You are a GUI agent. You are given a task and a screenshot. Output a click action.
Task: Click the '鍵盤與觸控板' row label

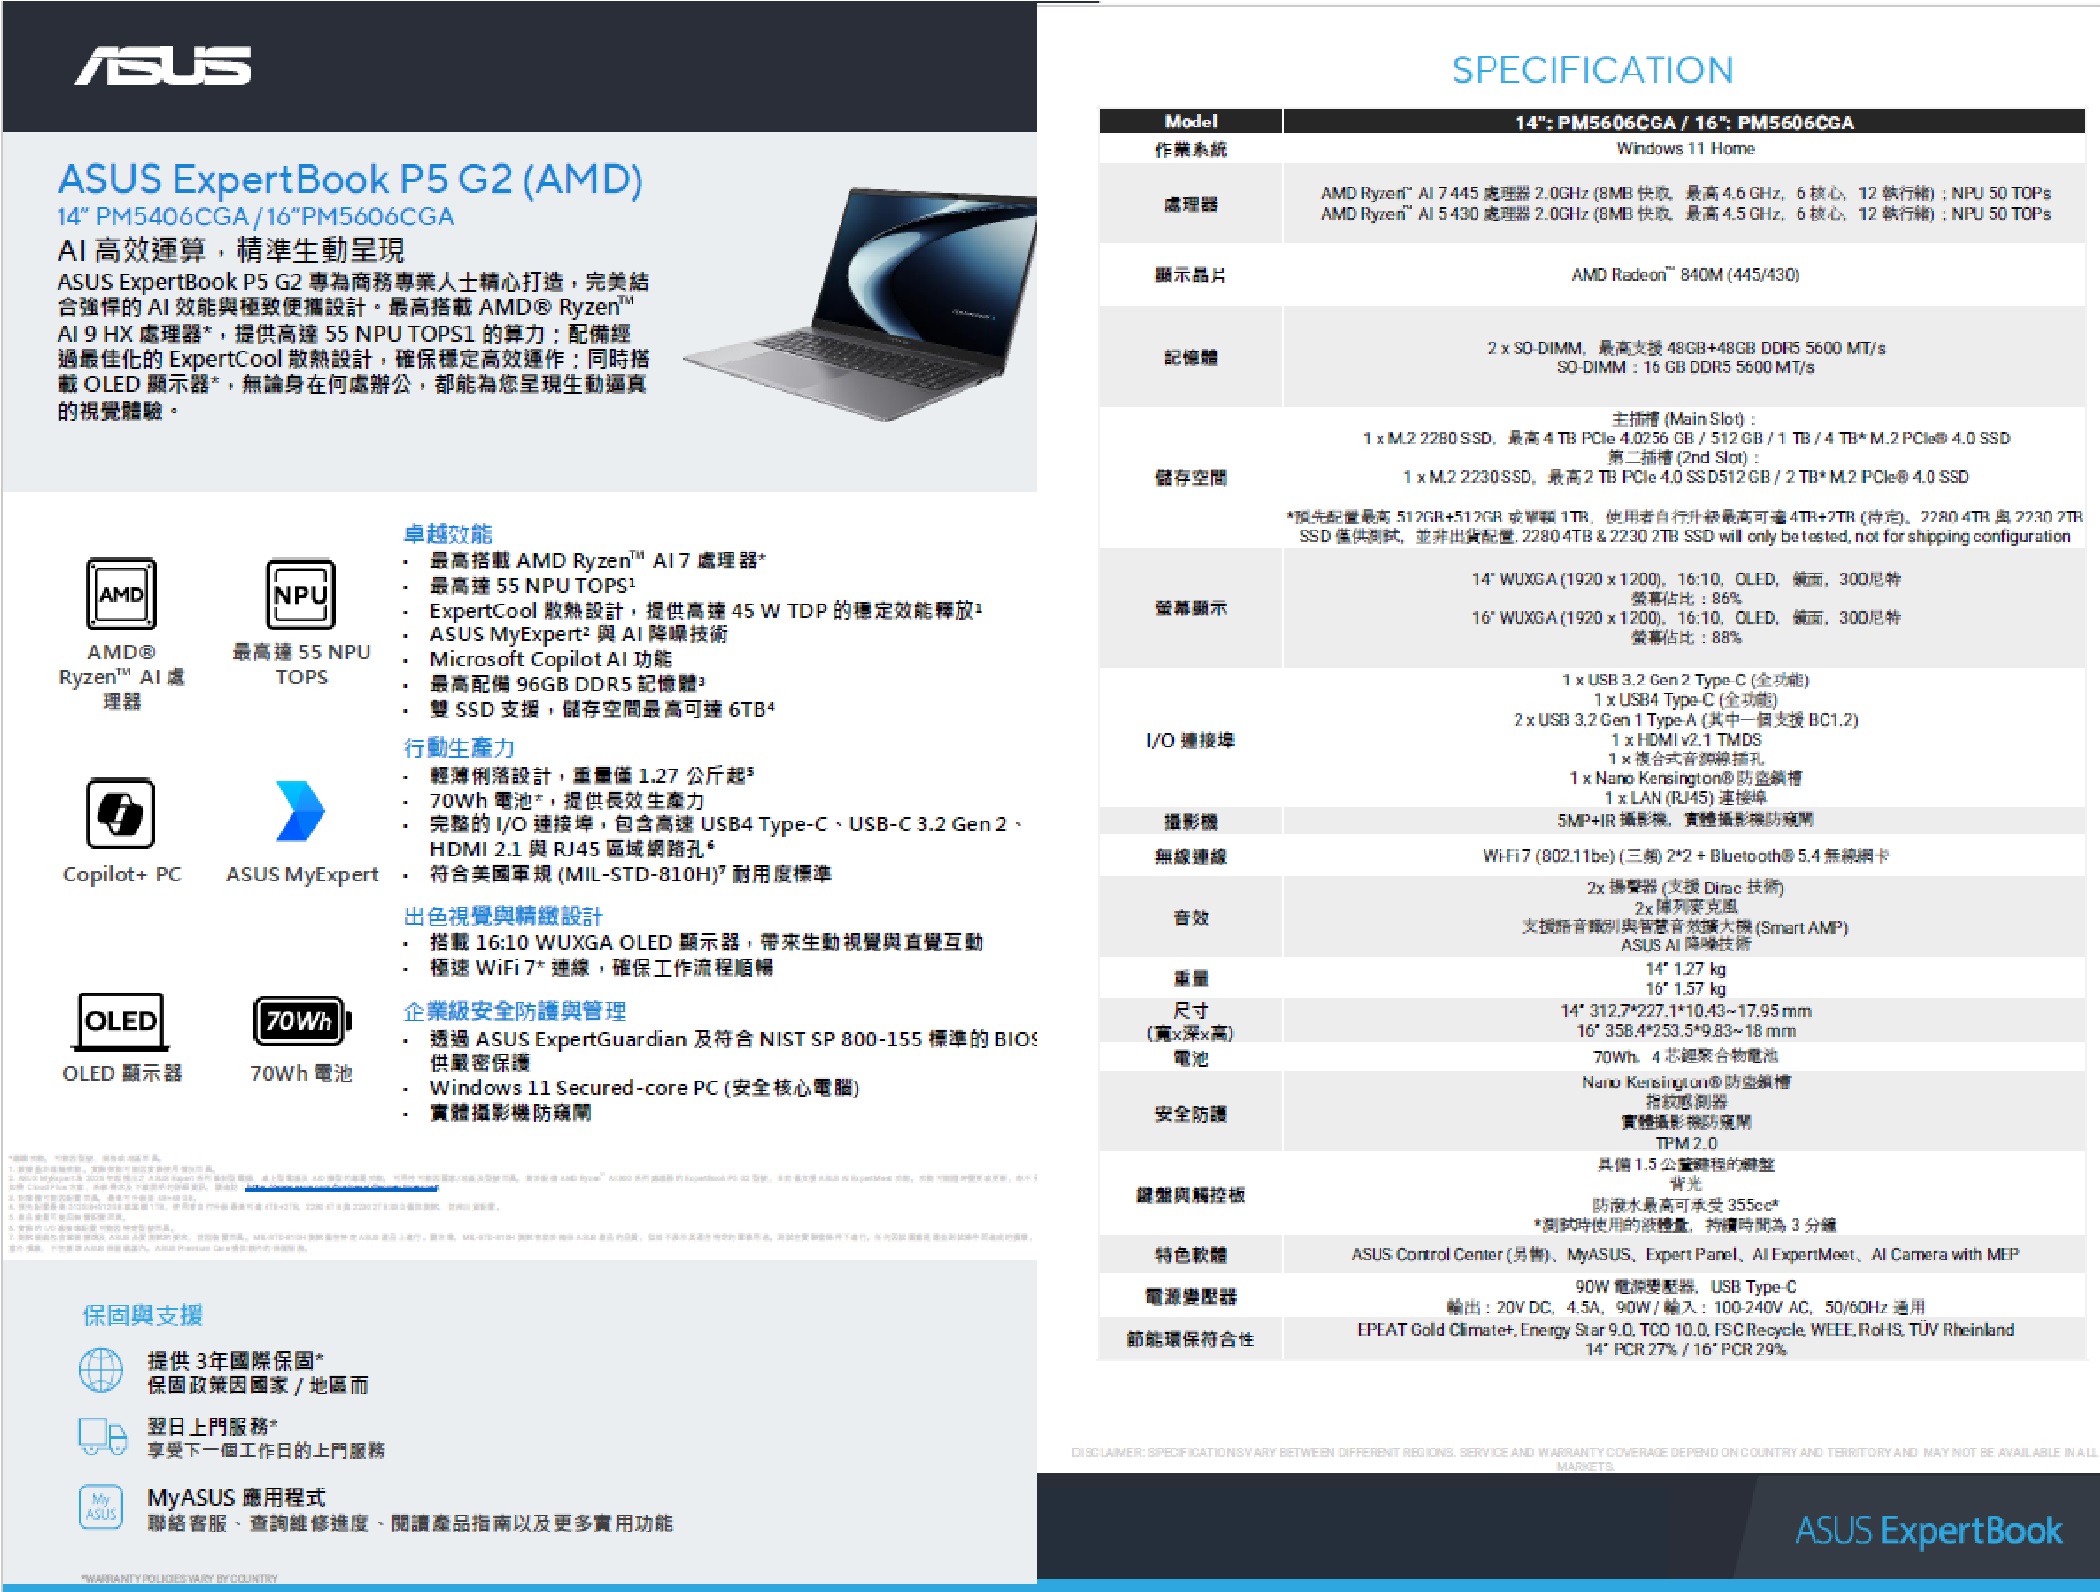coord(1191,1195)
